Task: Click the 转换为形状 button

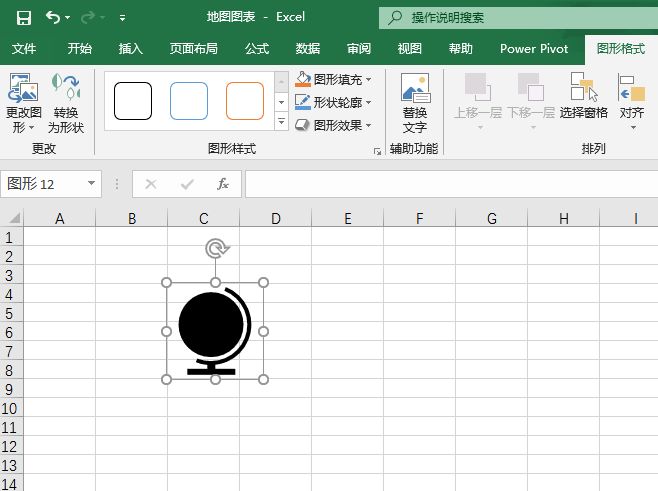Action: (x=66, y=103)
